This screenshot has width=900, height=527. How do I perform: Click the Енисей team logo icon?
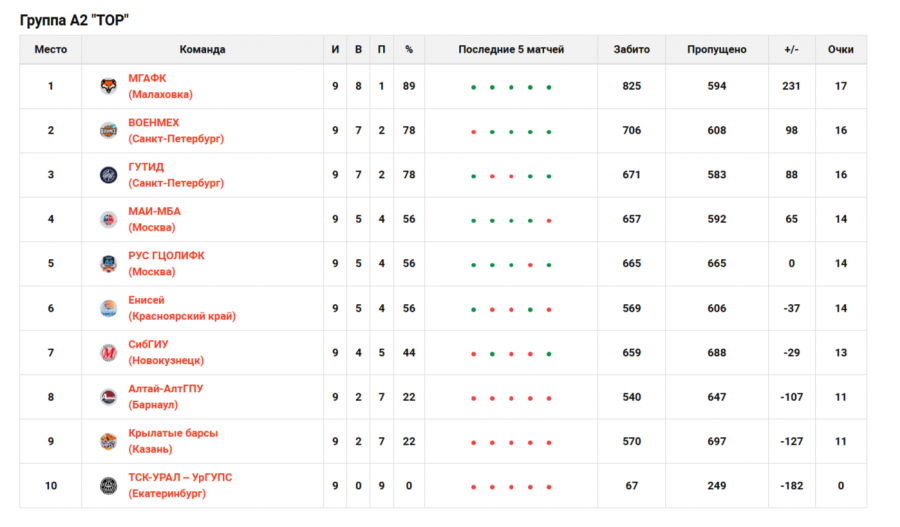click(x=108, y=308)
